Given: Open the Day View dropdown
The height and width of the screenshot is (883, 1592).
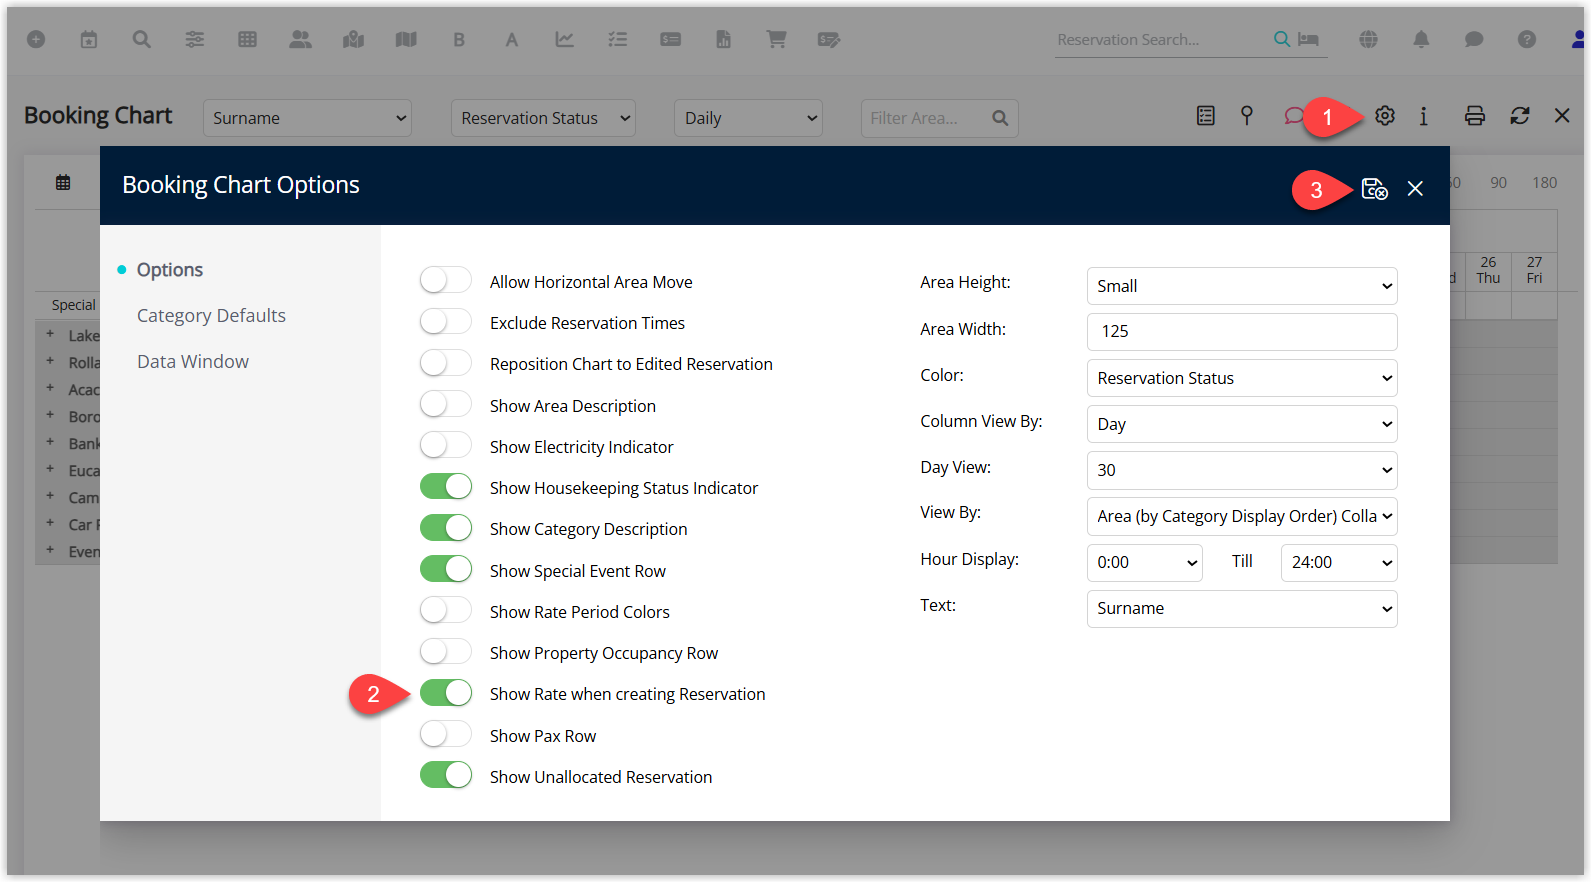Looking at the screenshot, I should (1242, 470).
